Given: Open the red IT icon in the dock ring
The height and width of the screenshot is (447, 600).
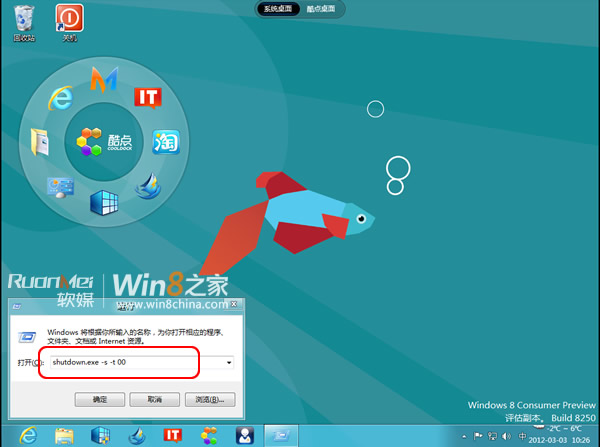Looking at the screenshot, I should [x=148, y=97].
